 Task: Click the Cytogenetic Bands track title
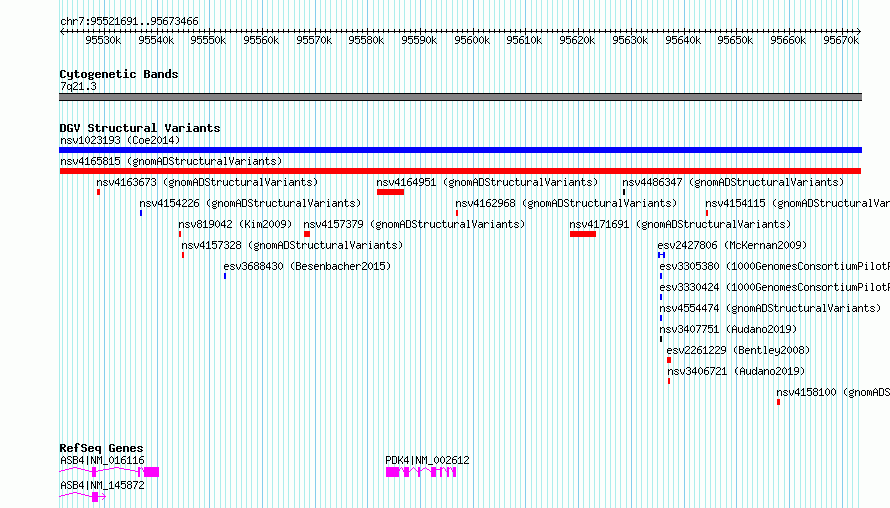119,74
